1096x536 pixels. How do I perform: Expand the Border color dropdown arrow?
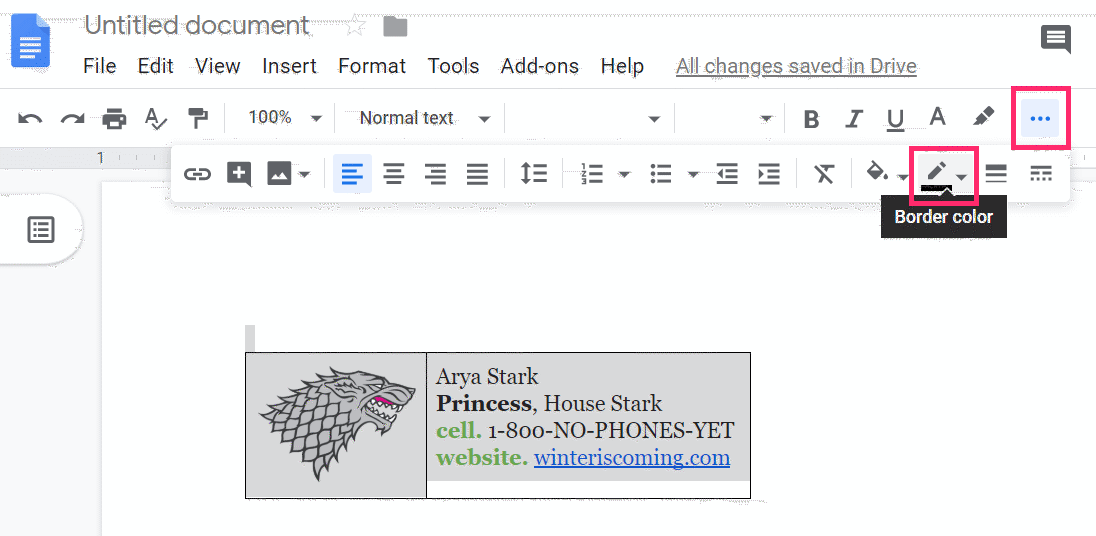[962, 178]
